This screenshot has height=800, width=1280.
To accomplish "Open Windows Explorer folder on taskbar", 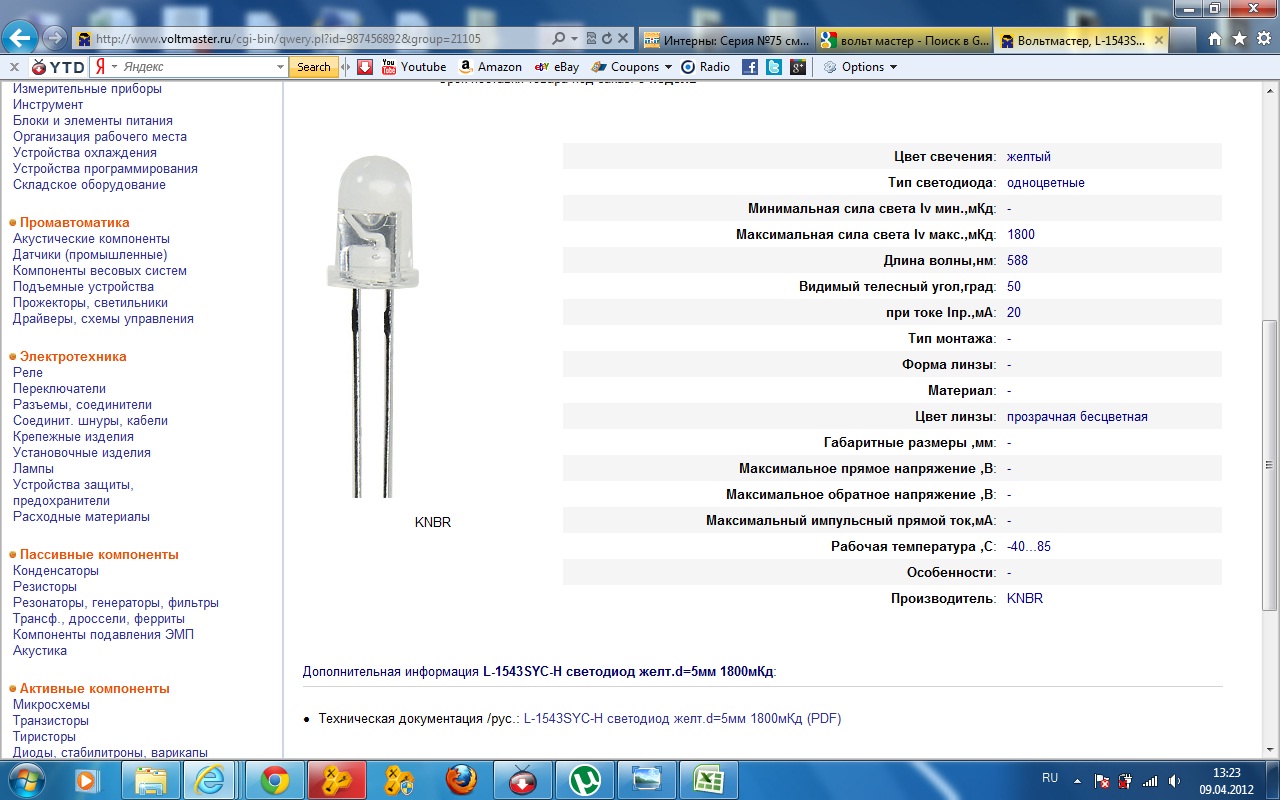I will click(x=150, y=779).
